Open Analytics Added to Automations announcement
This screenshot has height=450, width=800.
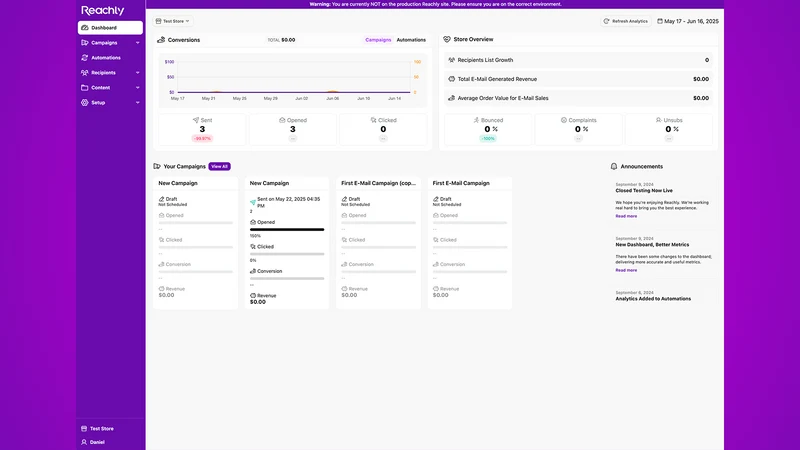tap(653, 299)
